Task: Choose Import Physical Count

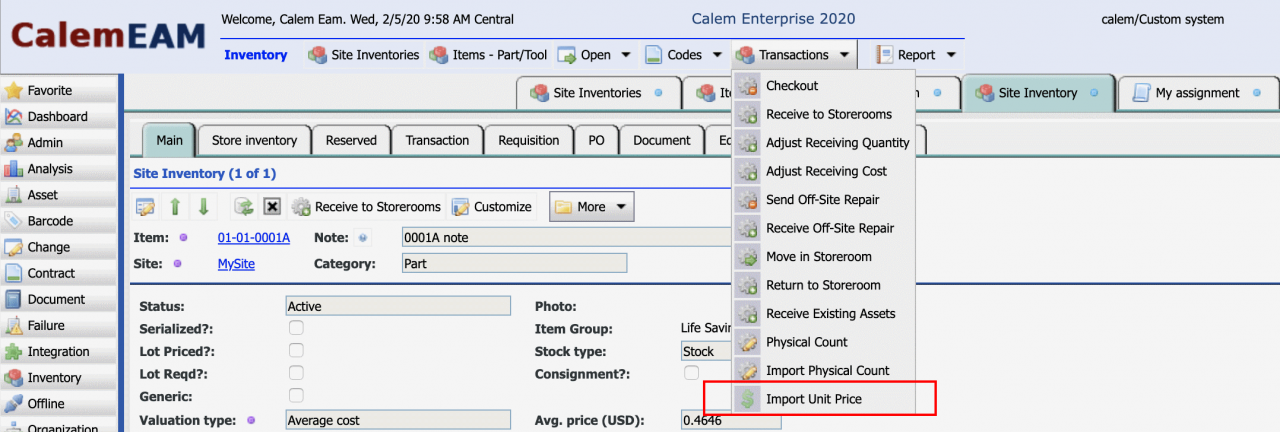Action: [x=823, y=370]
